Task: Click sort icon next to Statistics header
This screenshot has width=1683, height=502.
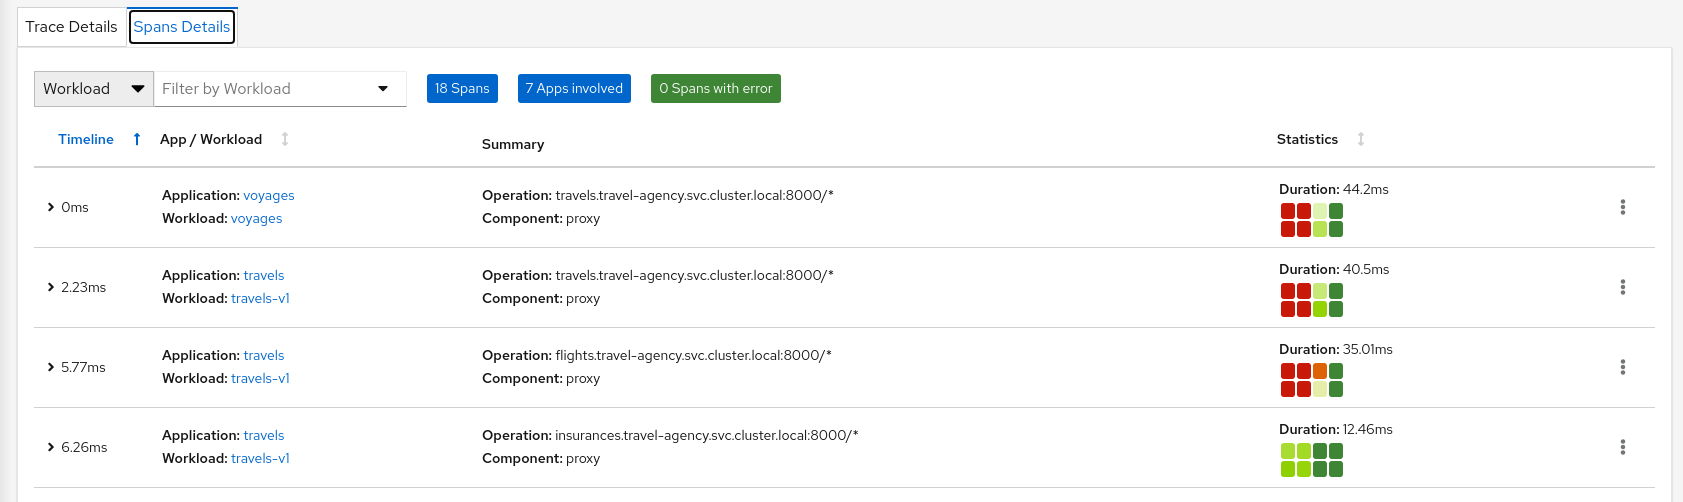Action: 1360,139
